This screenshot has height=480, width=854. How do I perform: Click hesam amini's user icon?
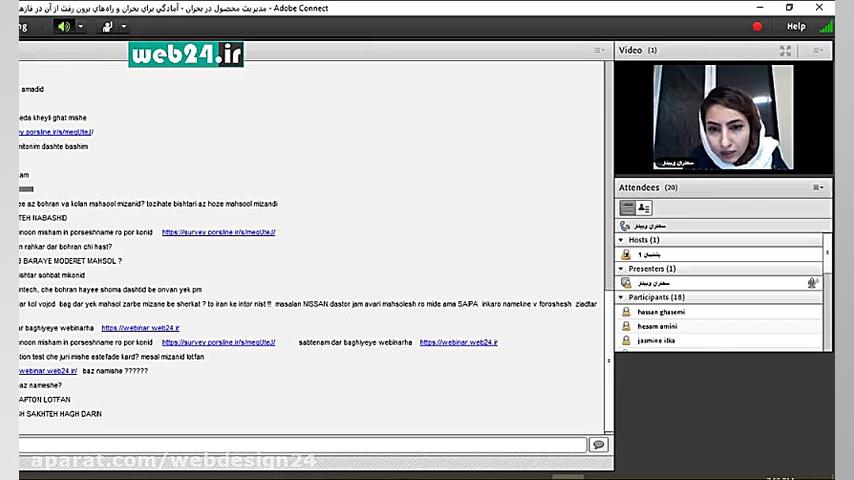pyautogui.click(x=626, y=326)
